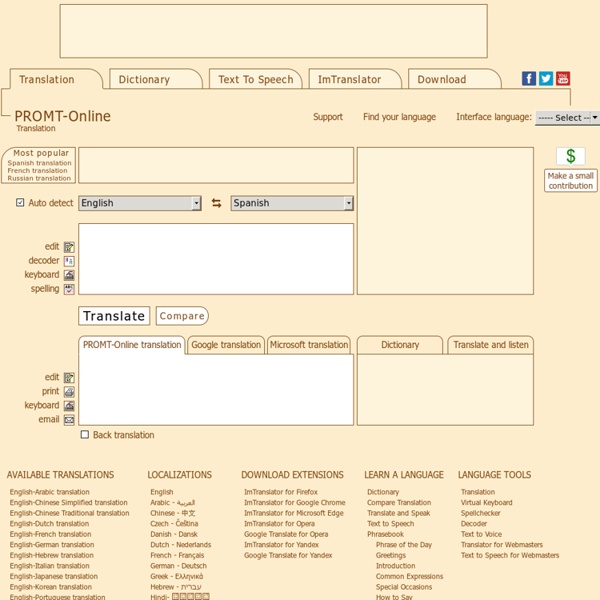Open the Facebook page icon
The height and width of the screenshot is (600, 600).
[529, 79]
